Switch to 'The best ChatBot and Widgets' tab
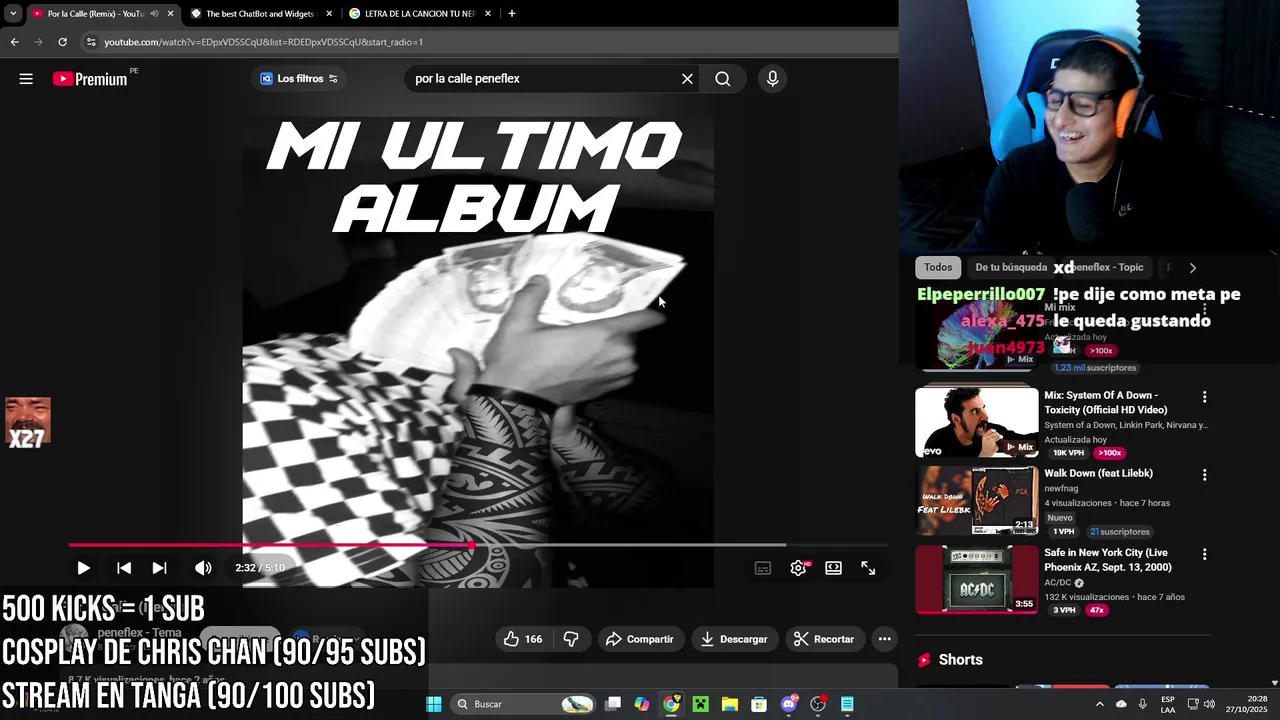The height and width of the screenshot is (720, 1280). (260, 14)
